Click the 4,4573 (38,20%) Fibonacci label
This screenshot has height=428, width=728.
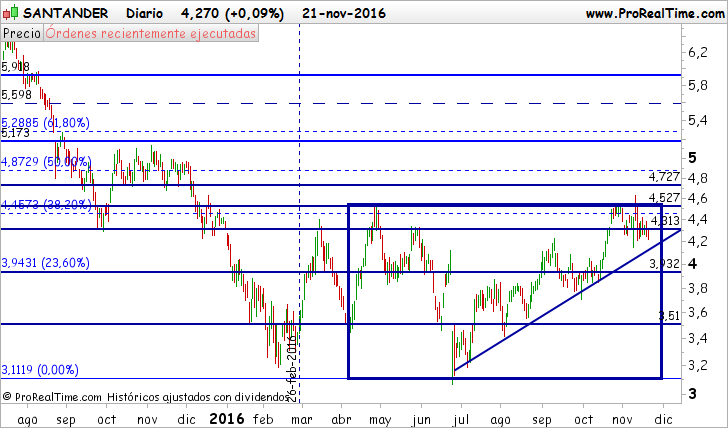coord(46,205)
